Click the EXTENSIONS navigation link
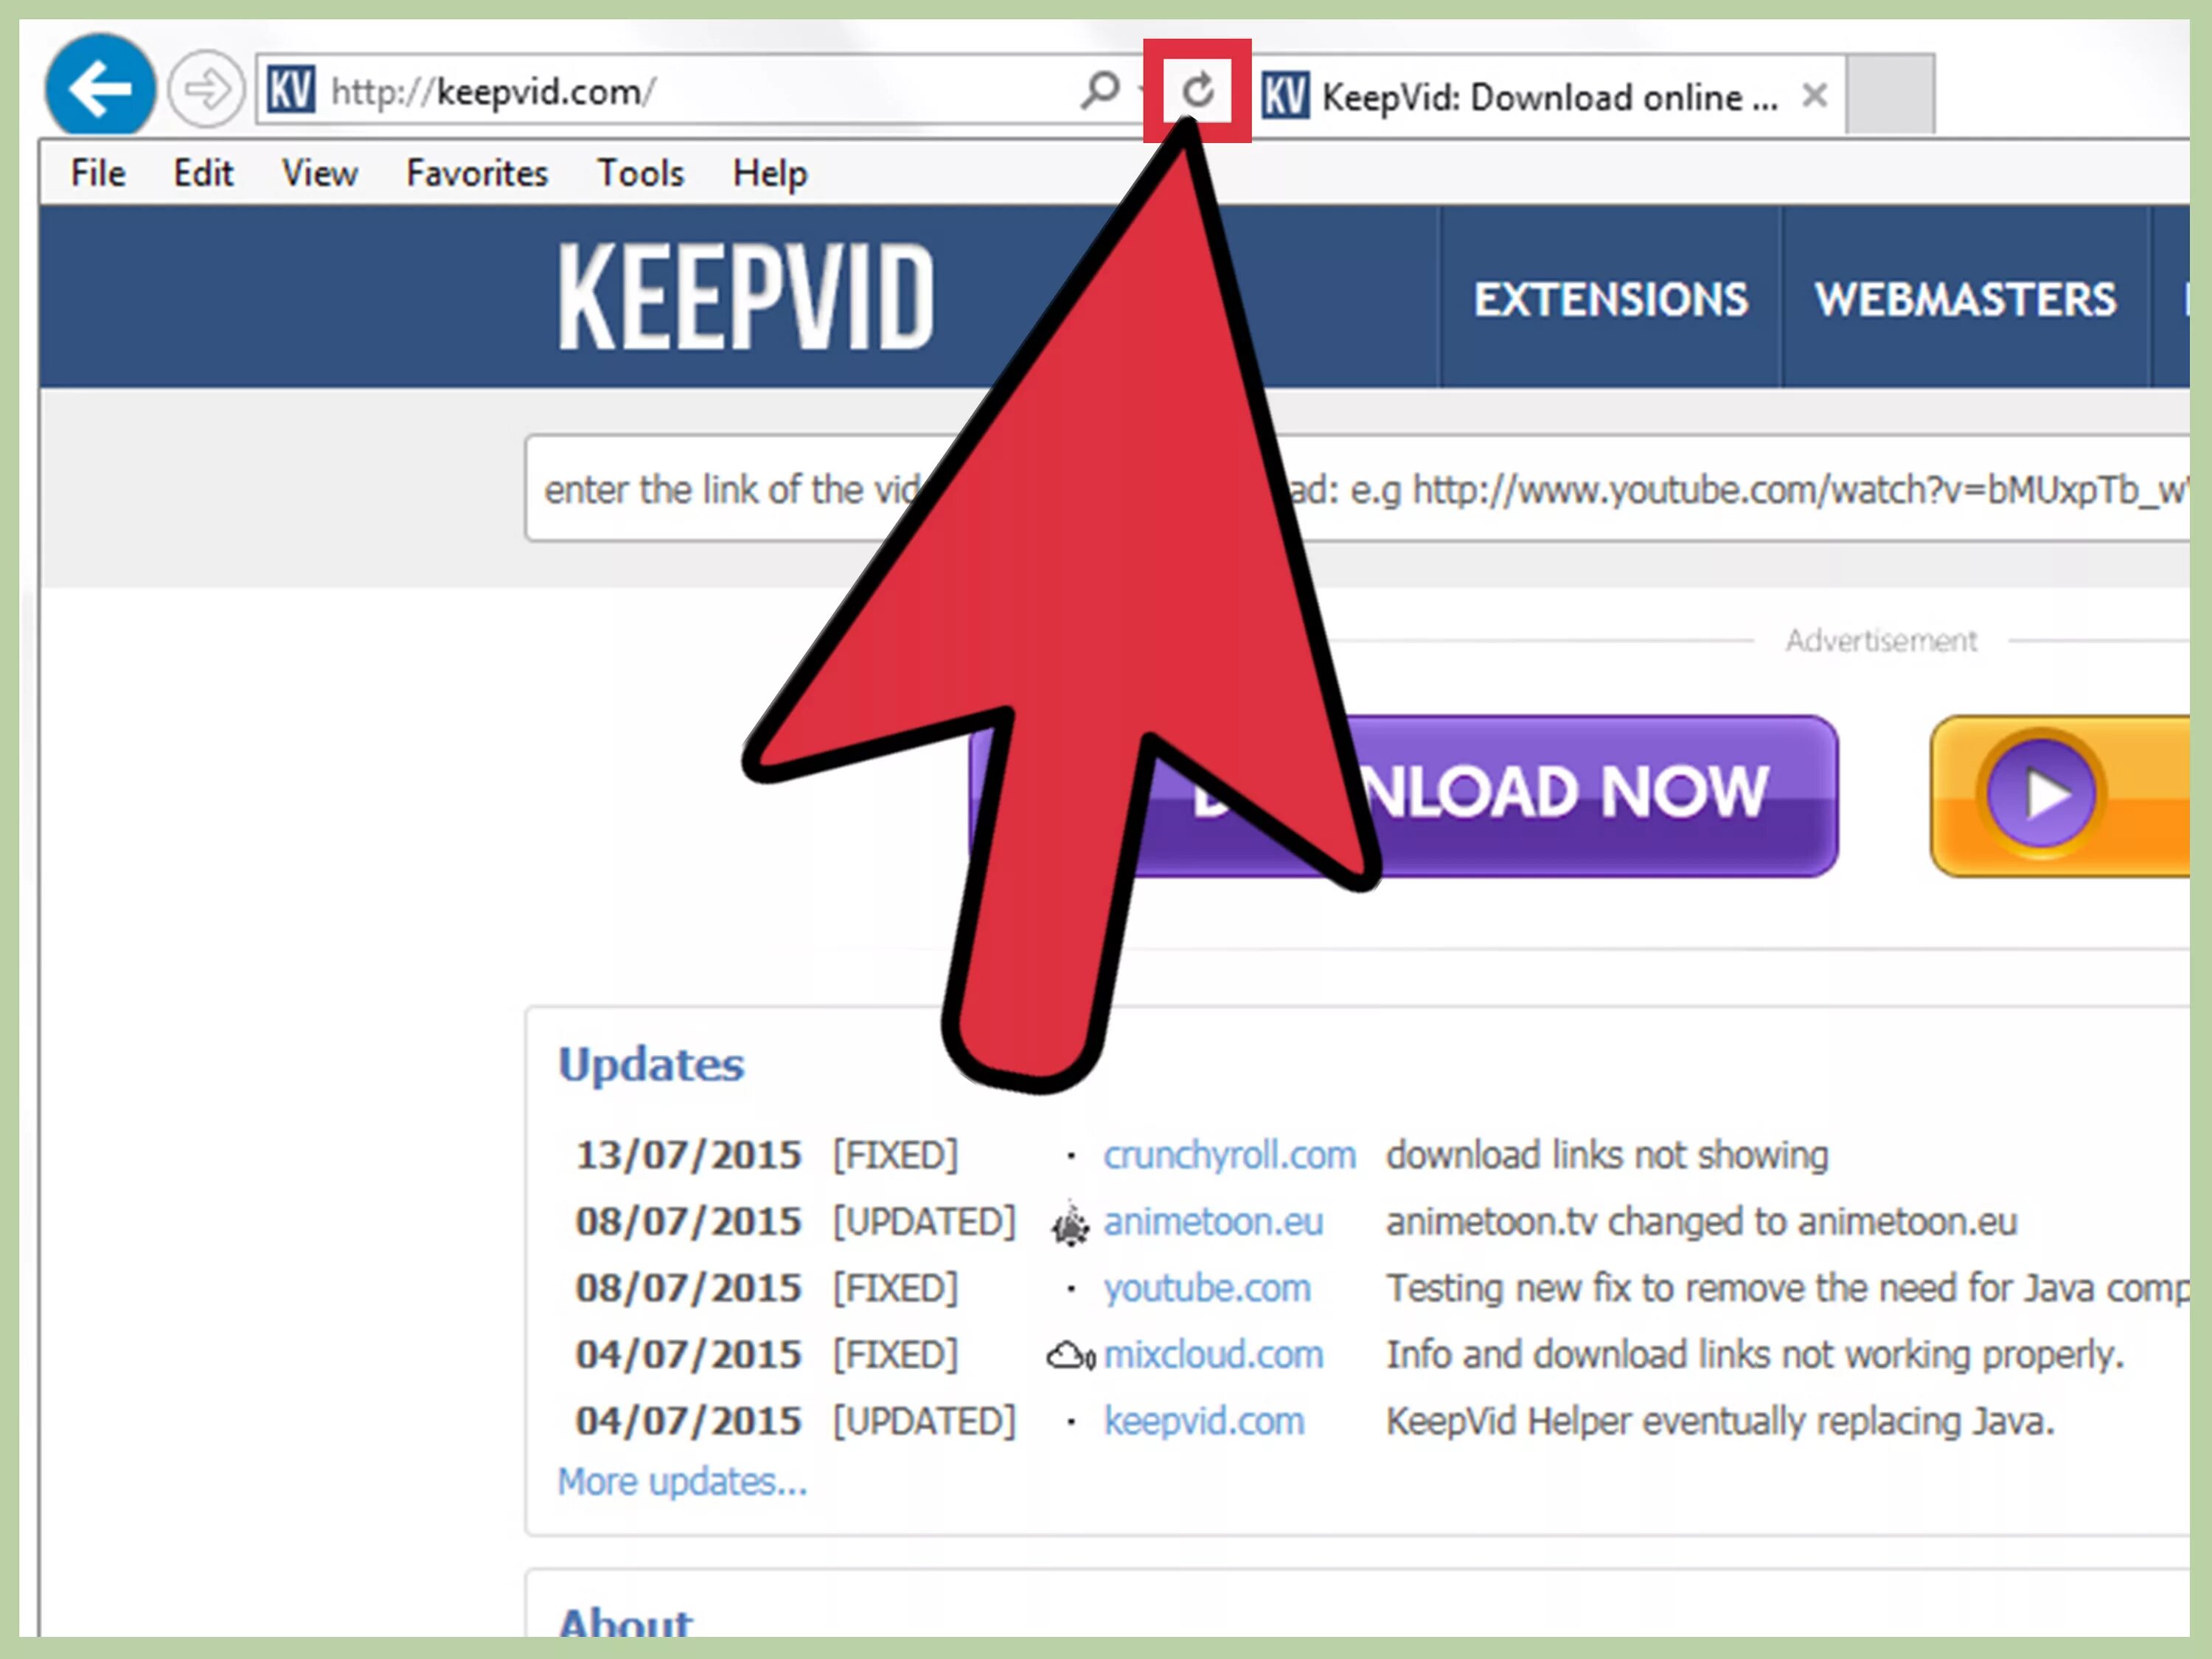The image size is (2212, 1659). point(1610,299)
